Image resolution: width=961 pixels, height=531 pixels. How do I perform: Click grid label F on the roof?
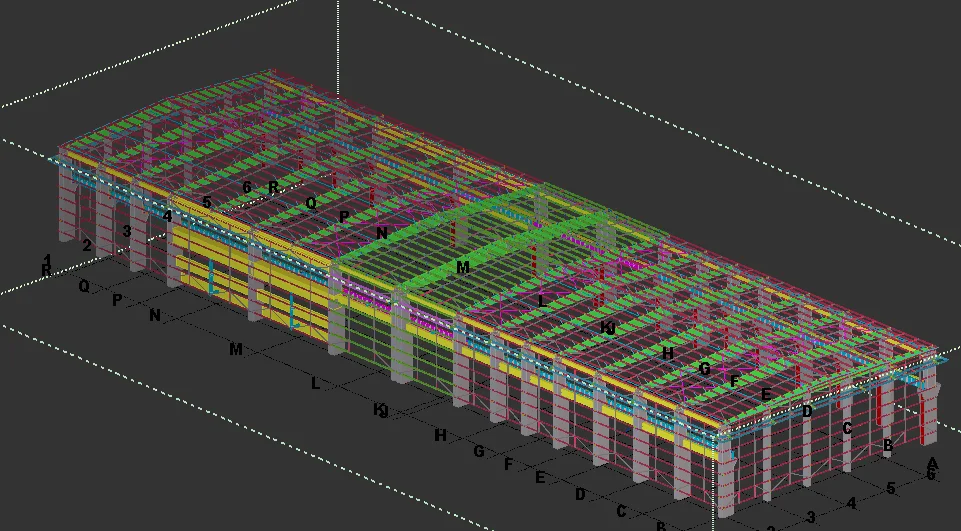[734, 381]
